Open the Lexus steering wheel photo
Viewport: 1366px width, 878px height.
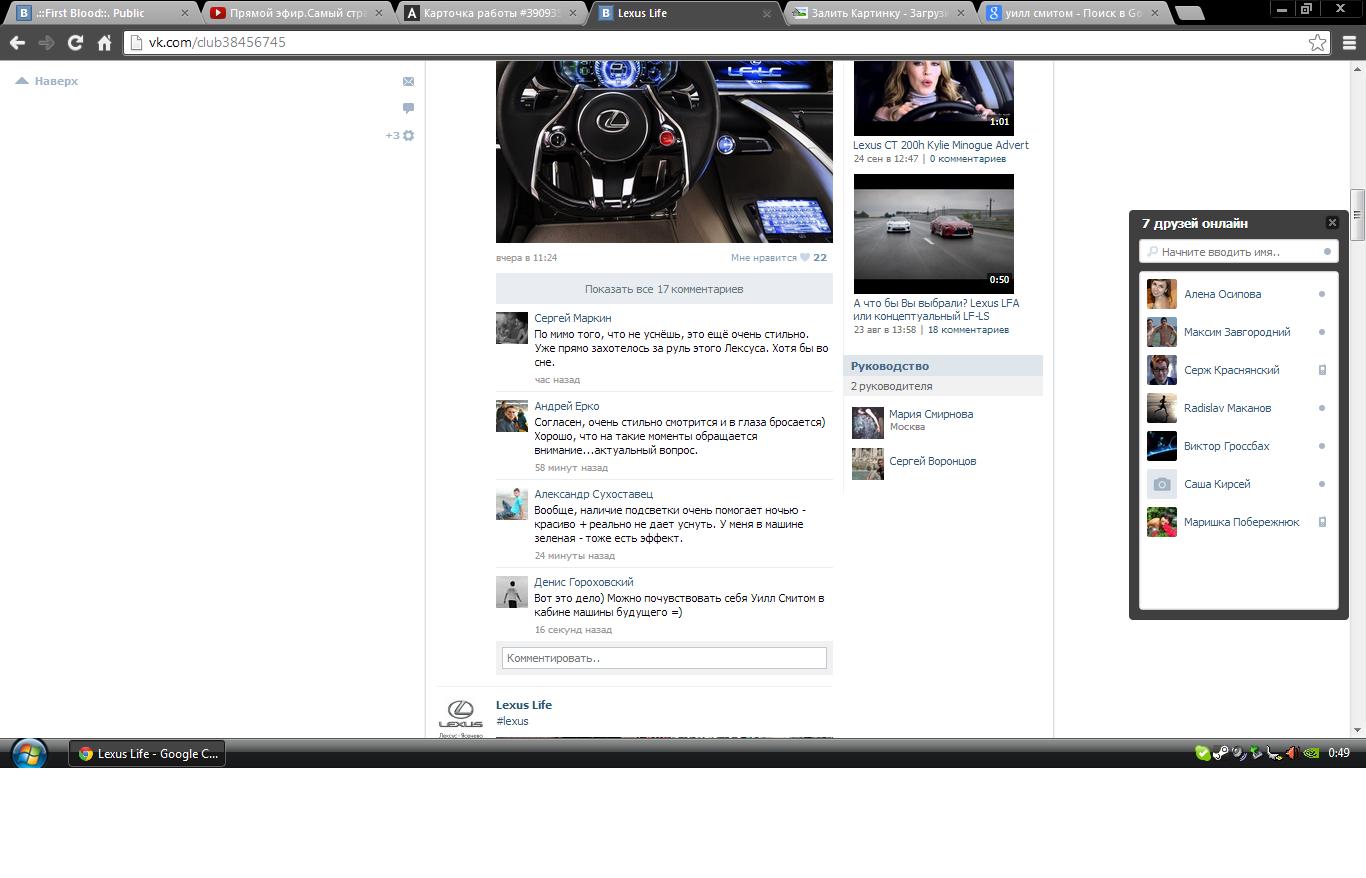pos(664,151)
